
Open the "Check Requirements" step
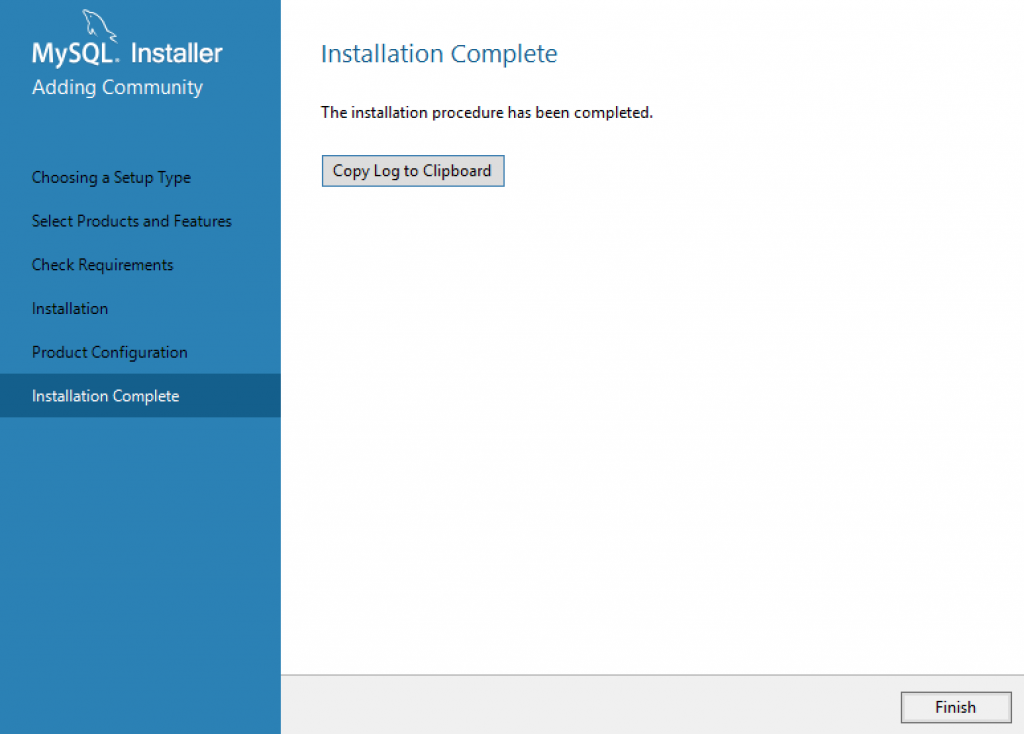[102, 264]
